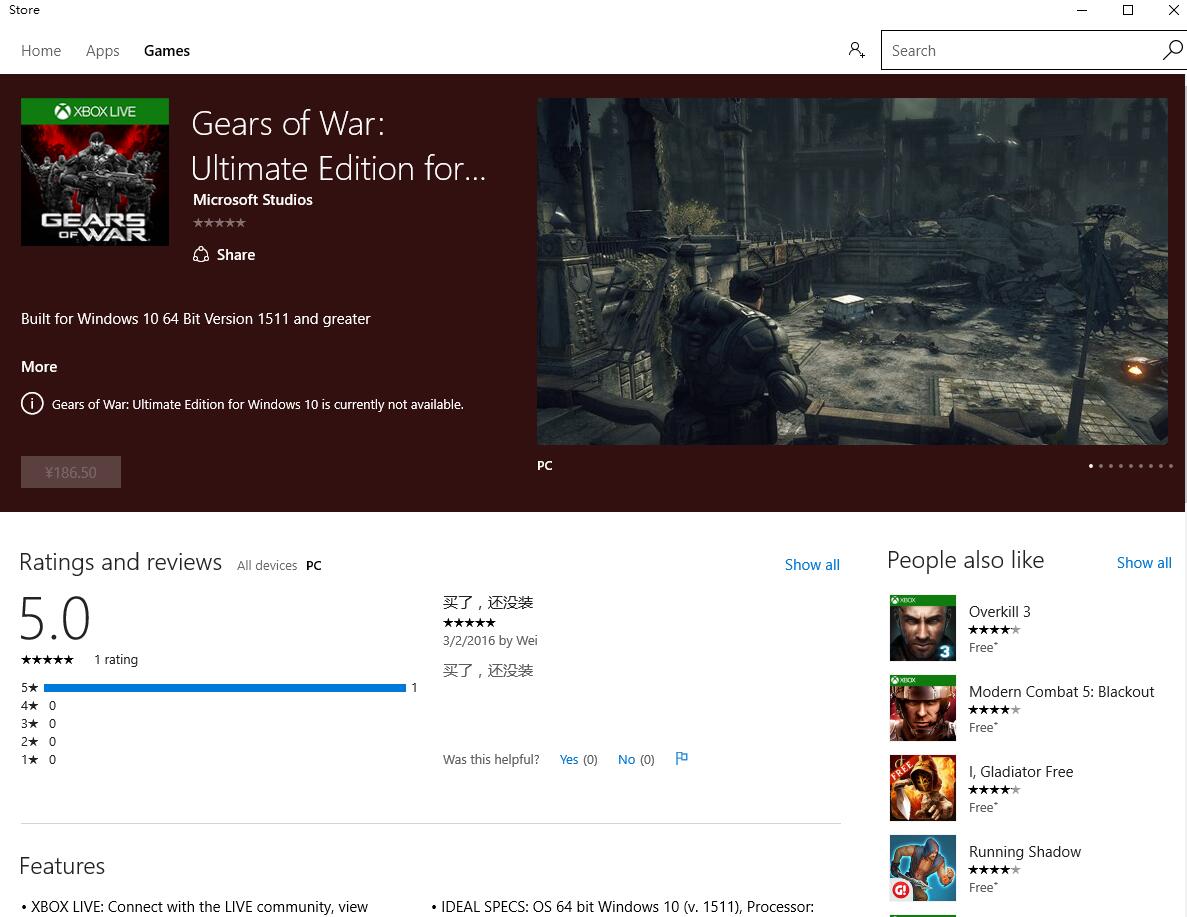1187x917 pixels.
Task: Show all ratings and reviews
Action: 812,565
